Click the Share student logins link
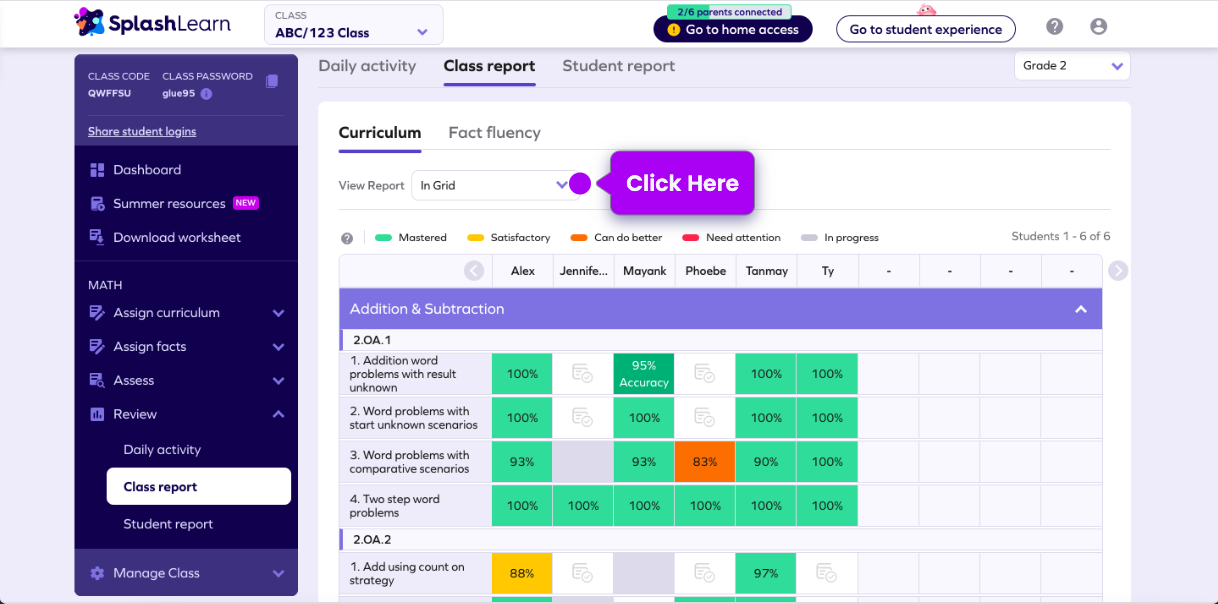The width and height of the screenshot is (1218, 604). (x=142, y=131)
